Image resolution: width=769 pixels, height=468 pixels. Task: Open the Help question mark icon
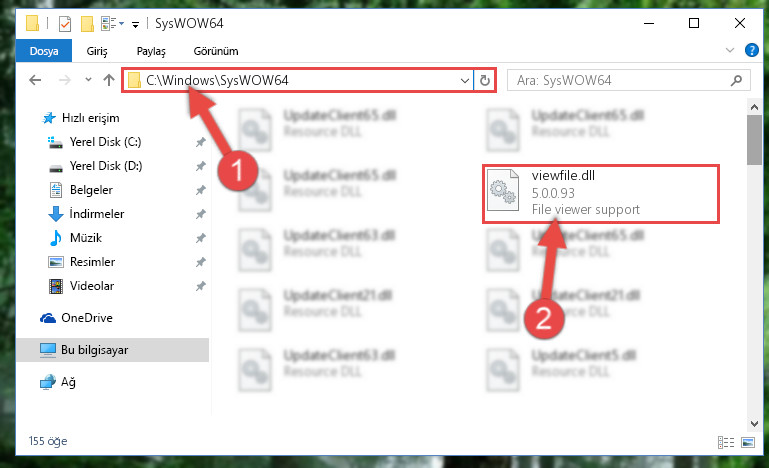[x=751, y=50]
